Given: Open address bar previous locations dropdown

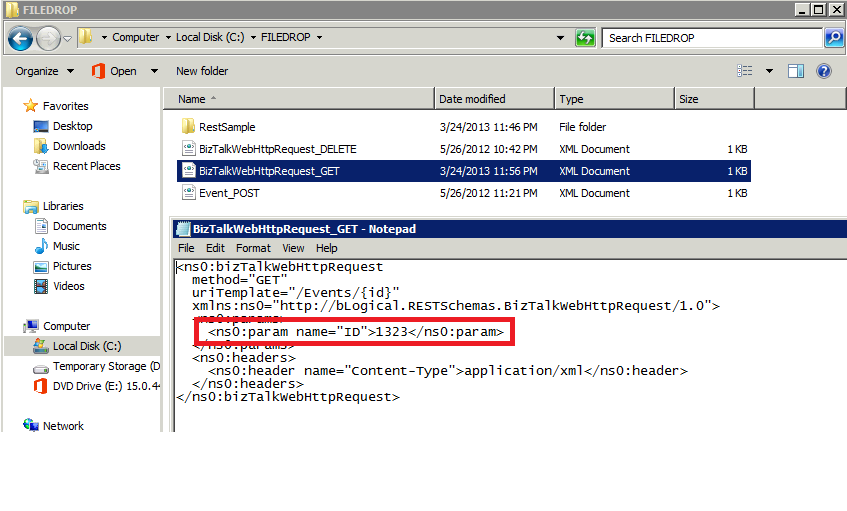Looking at the screenshot, I should pos(560,38).
